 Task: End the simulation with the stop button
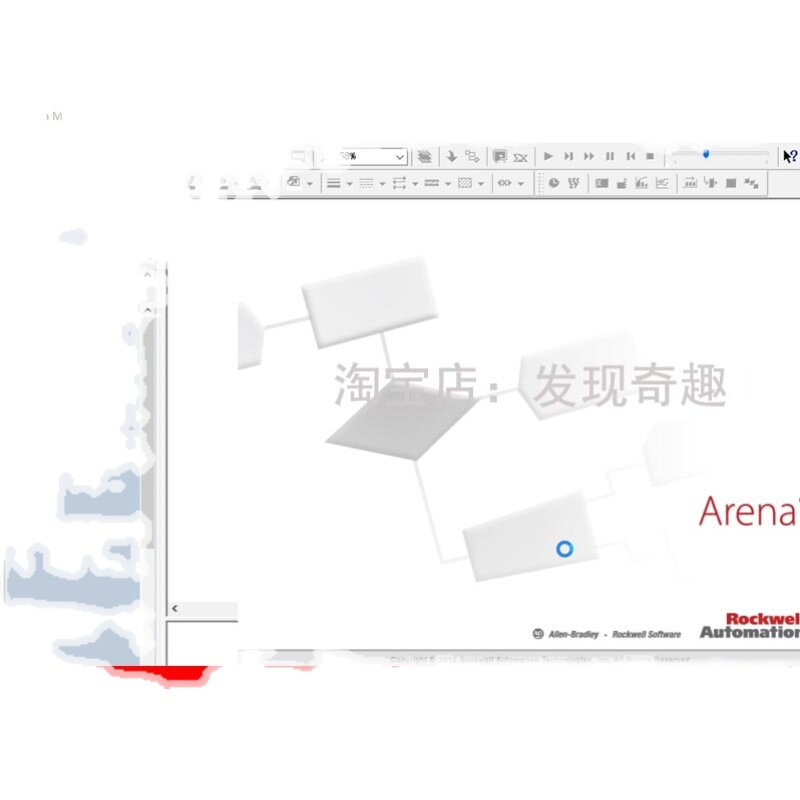[x=650, y=156]
